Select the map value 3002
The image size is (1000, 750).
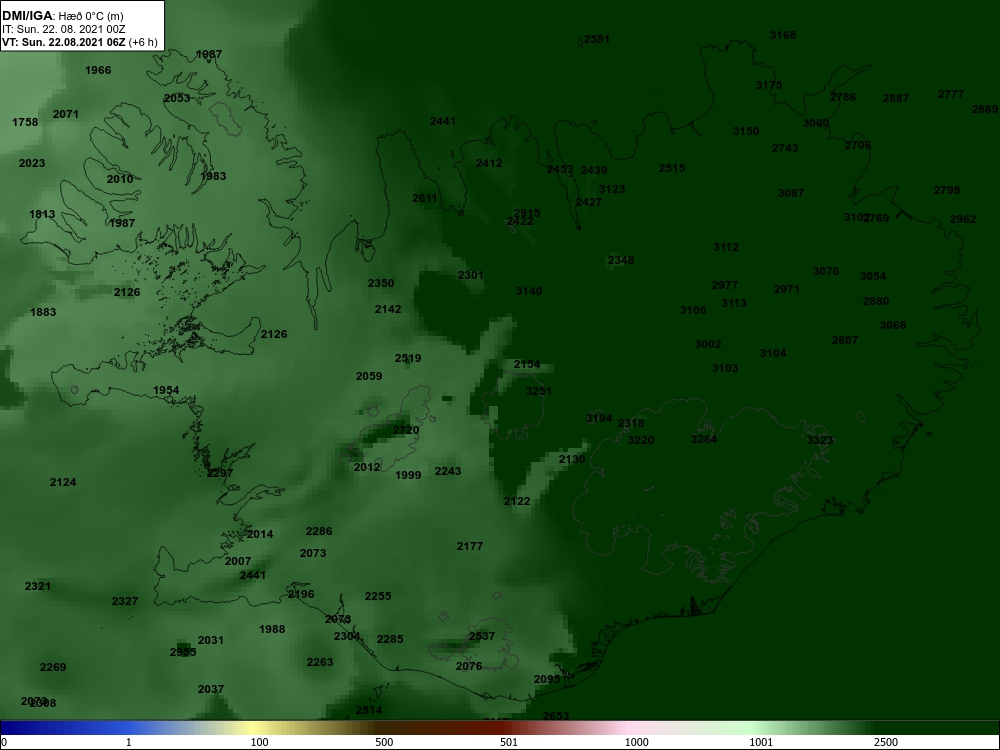708,344
